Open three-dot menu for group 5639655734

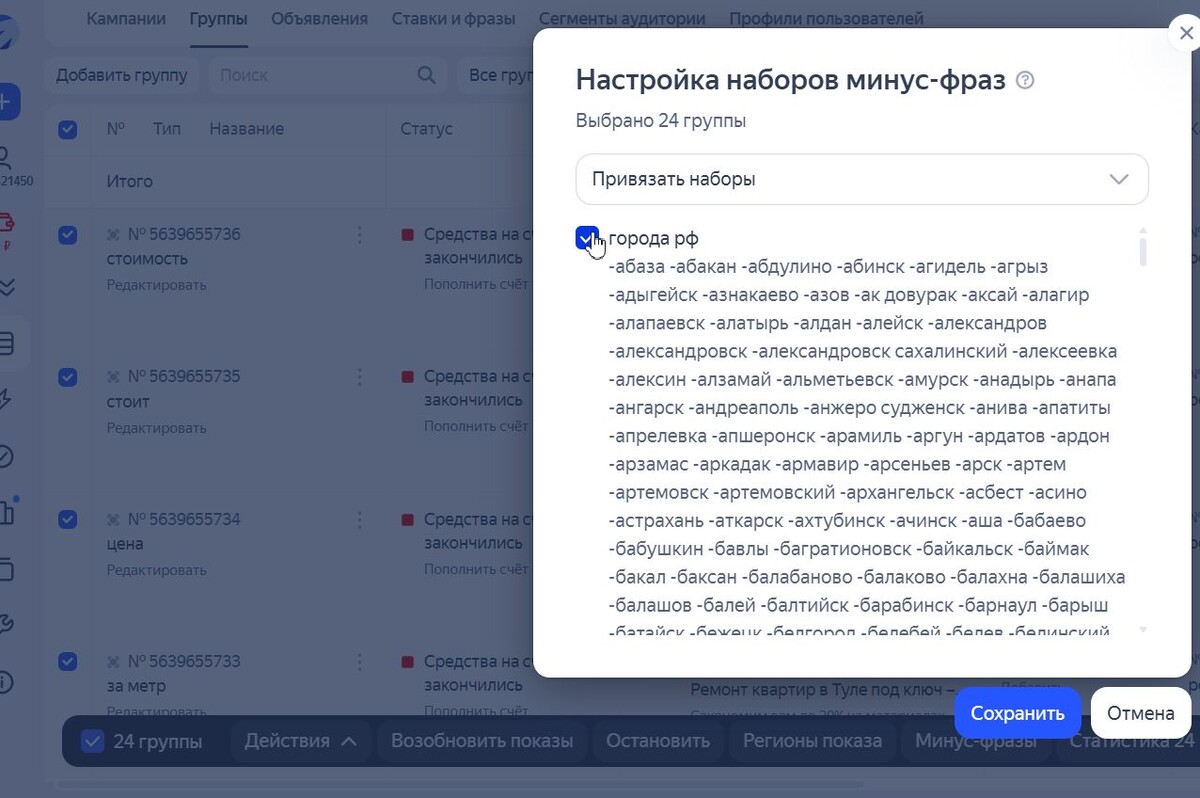pos(359,520)
